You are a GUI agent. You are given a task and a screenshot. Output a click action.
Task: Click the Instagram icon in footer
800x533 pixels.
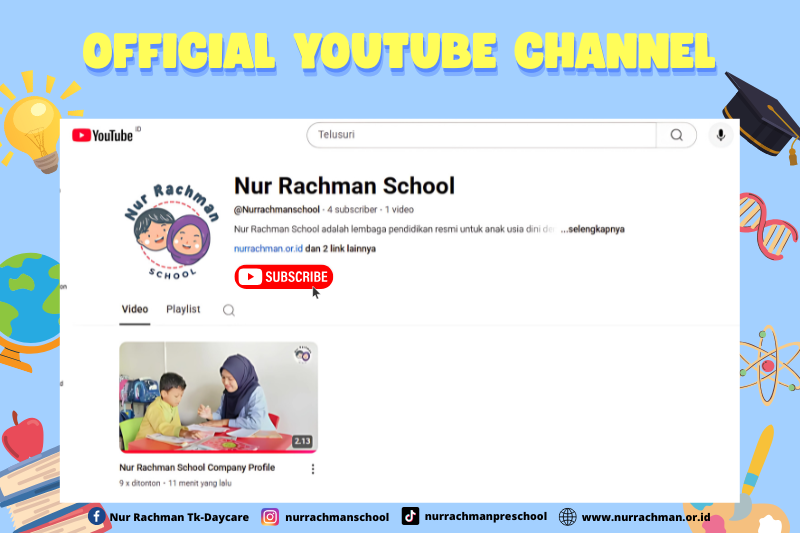[x=270, y=516]
